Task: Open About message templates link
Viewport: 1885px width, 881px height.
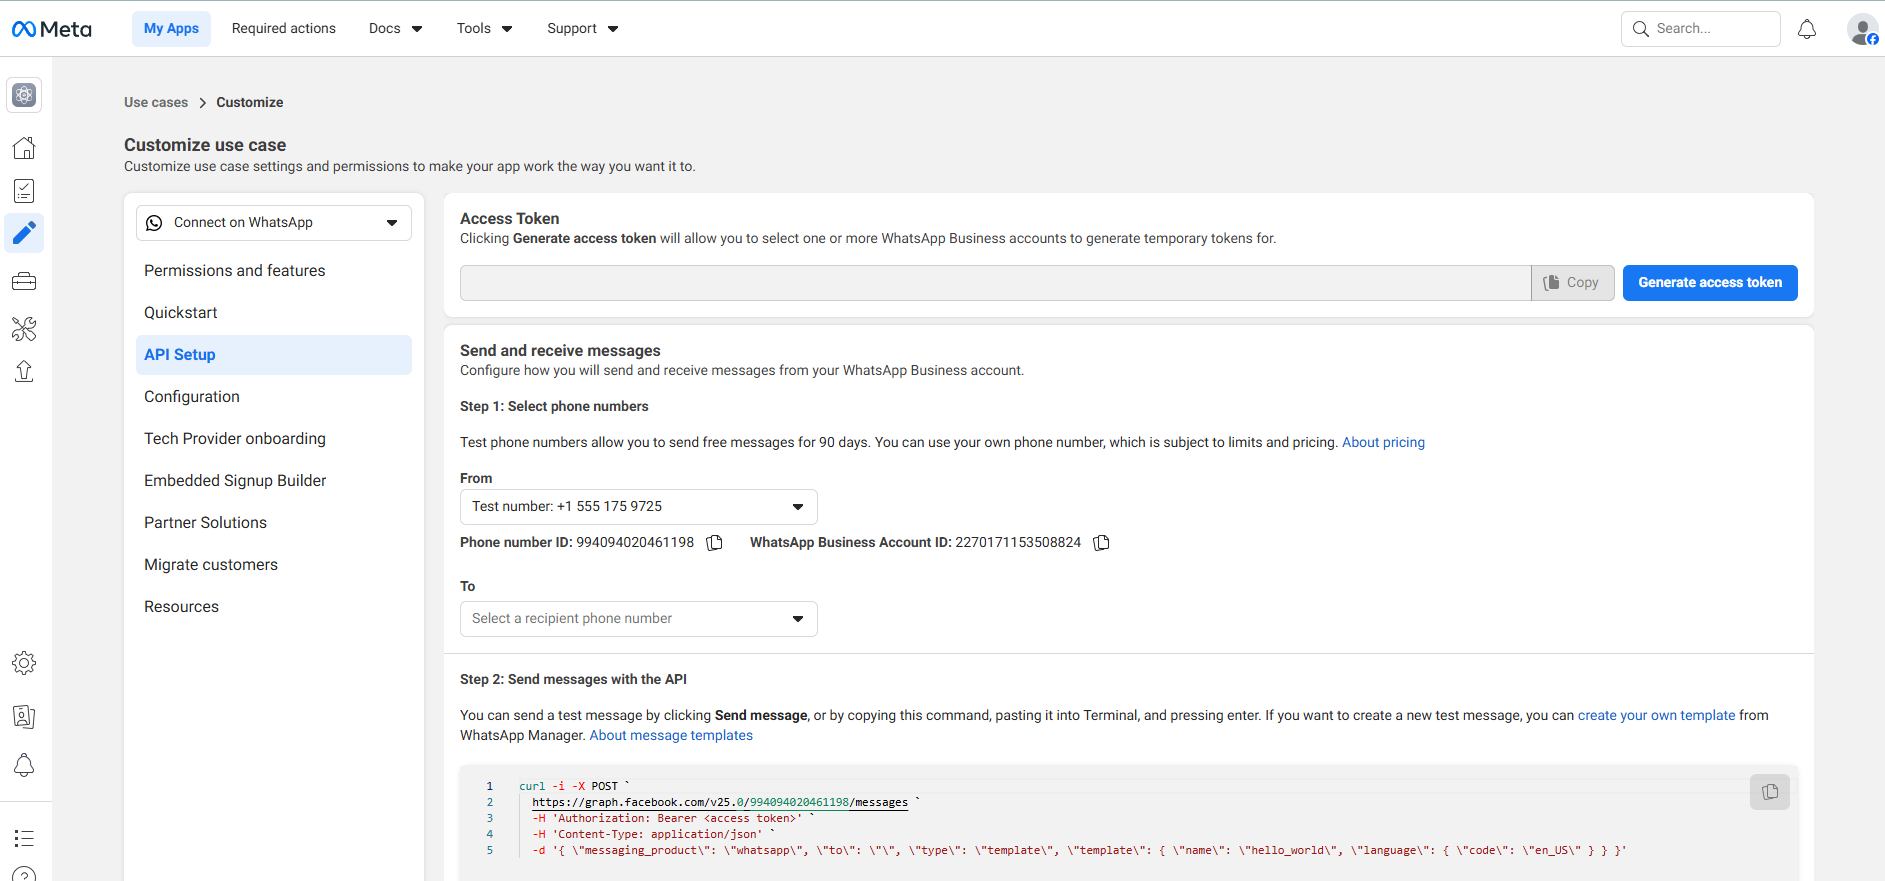Action: (671, 735)
